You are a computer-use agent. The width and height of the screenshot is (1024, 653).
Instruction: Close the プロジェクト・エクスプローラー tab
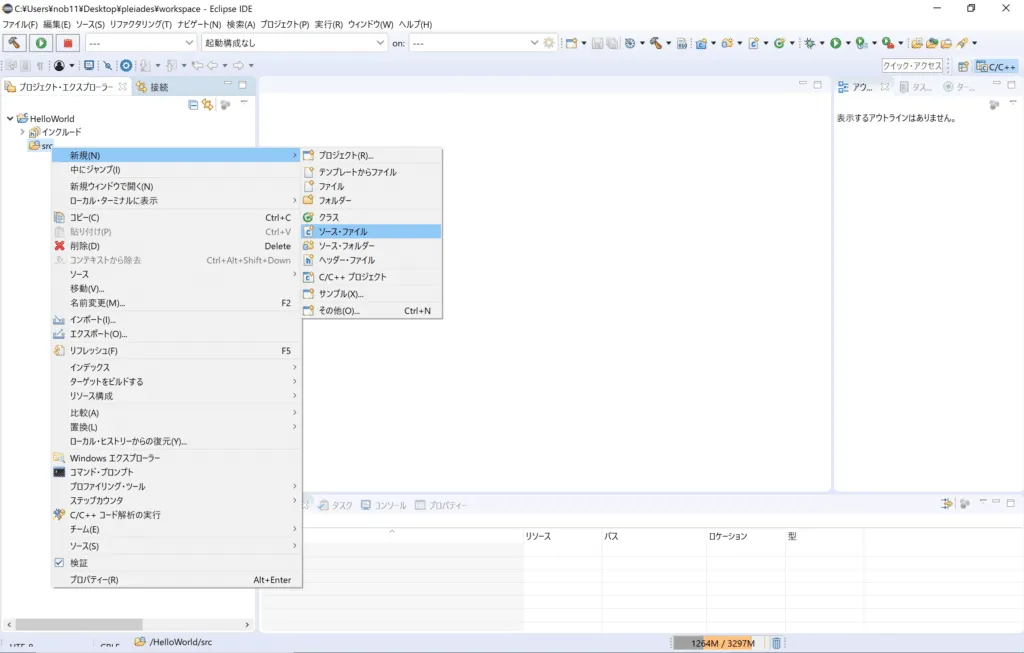click(122, 86)
